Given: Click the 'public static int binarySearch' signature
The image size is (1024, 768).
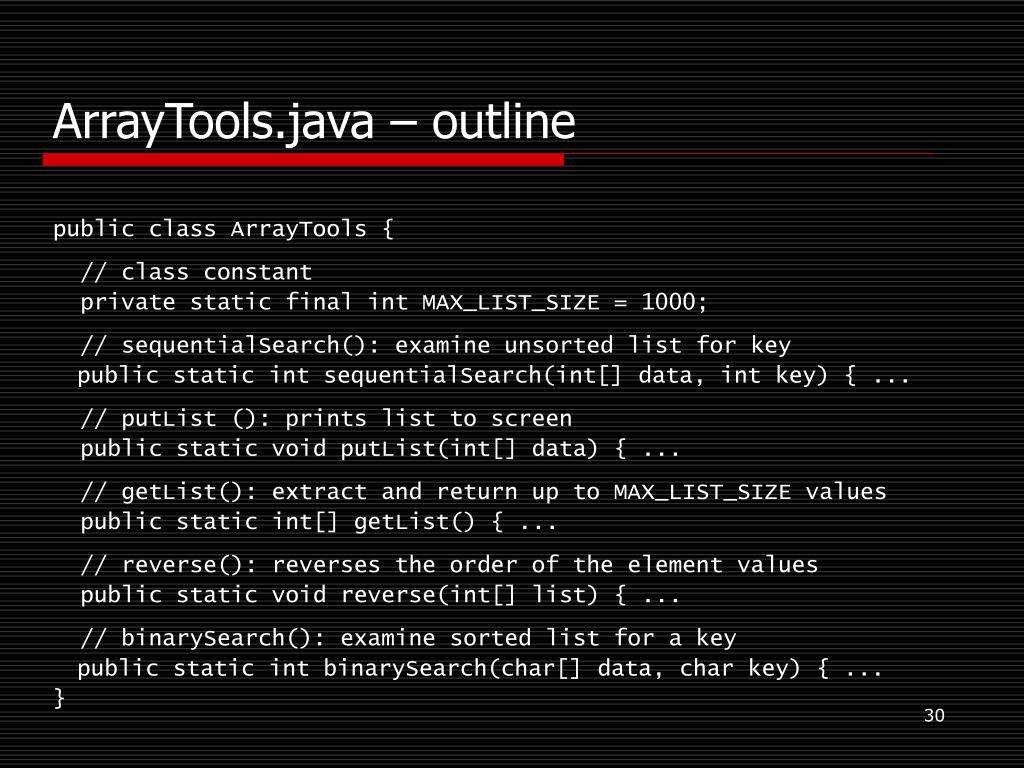Looking at the screenshot, I should pyautogui.click(x=480, y=668).
